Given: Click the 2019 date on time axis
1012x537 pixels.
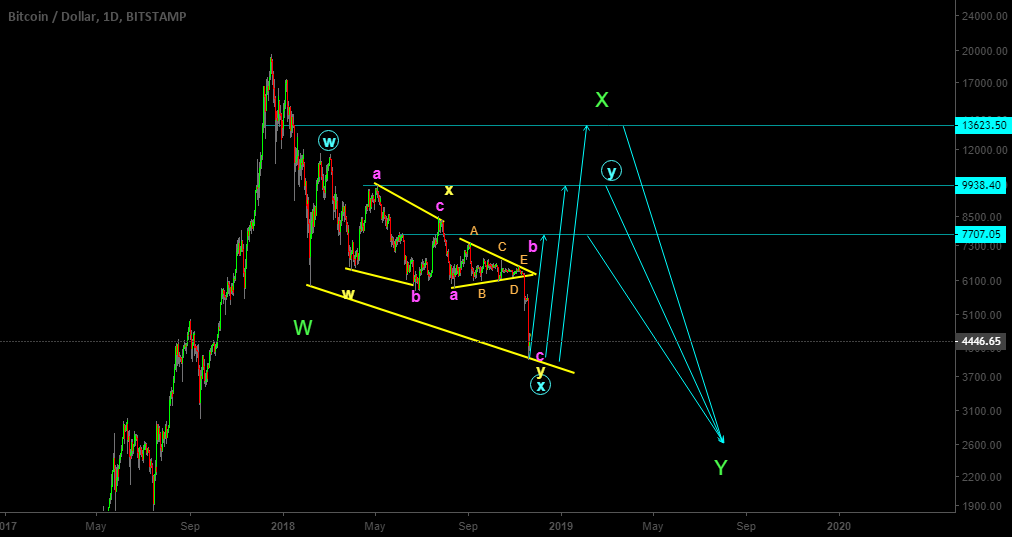Looking at the screenshot, I should click(561, 523).
